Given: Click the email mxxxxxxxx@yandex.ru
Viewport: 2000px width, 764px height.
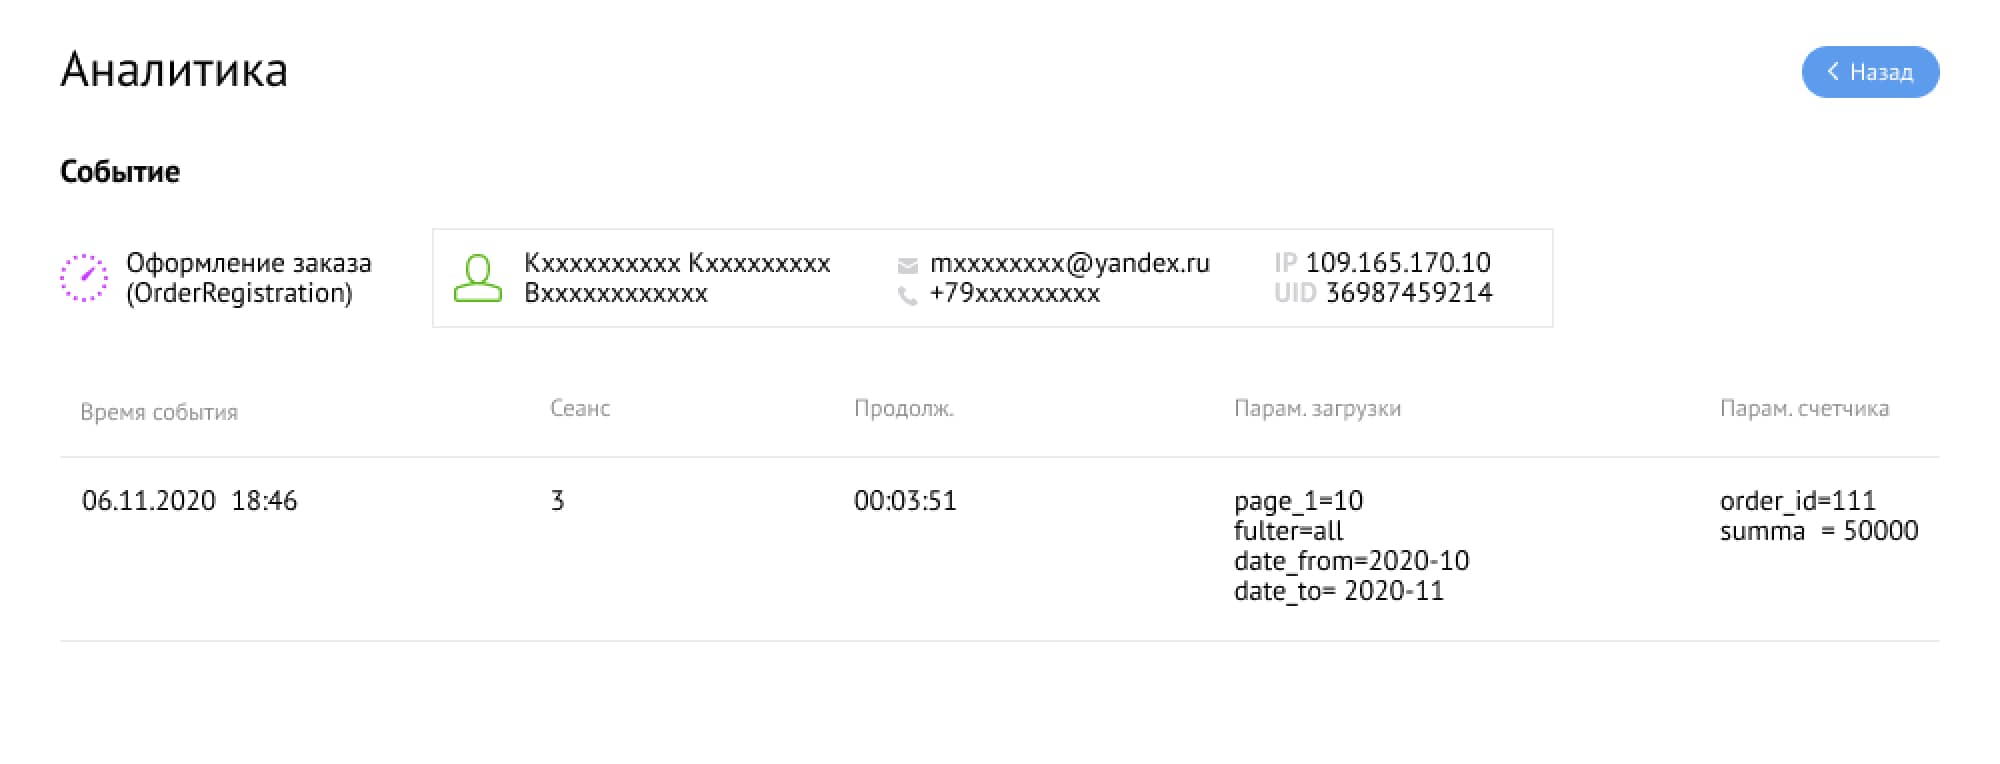Looking at the screenshot, I should [1070, 263].
